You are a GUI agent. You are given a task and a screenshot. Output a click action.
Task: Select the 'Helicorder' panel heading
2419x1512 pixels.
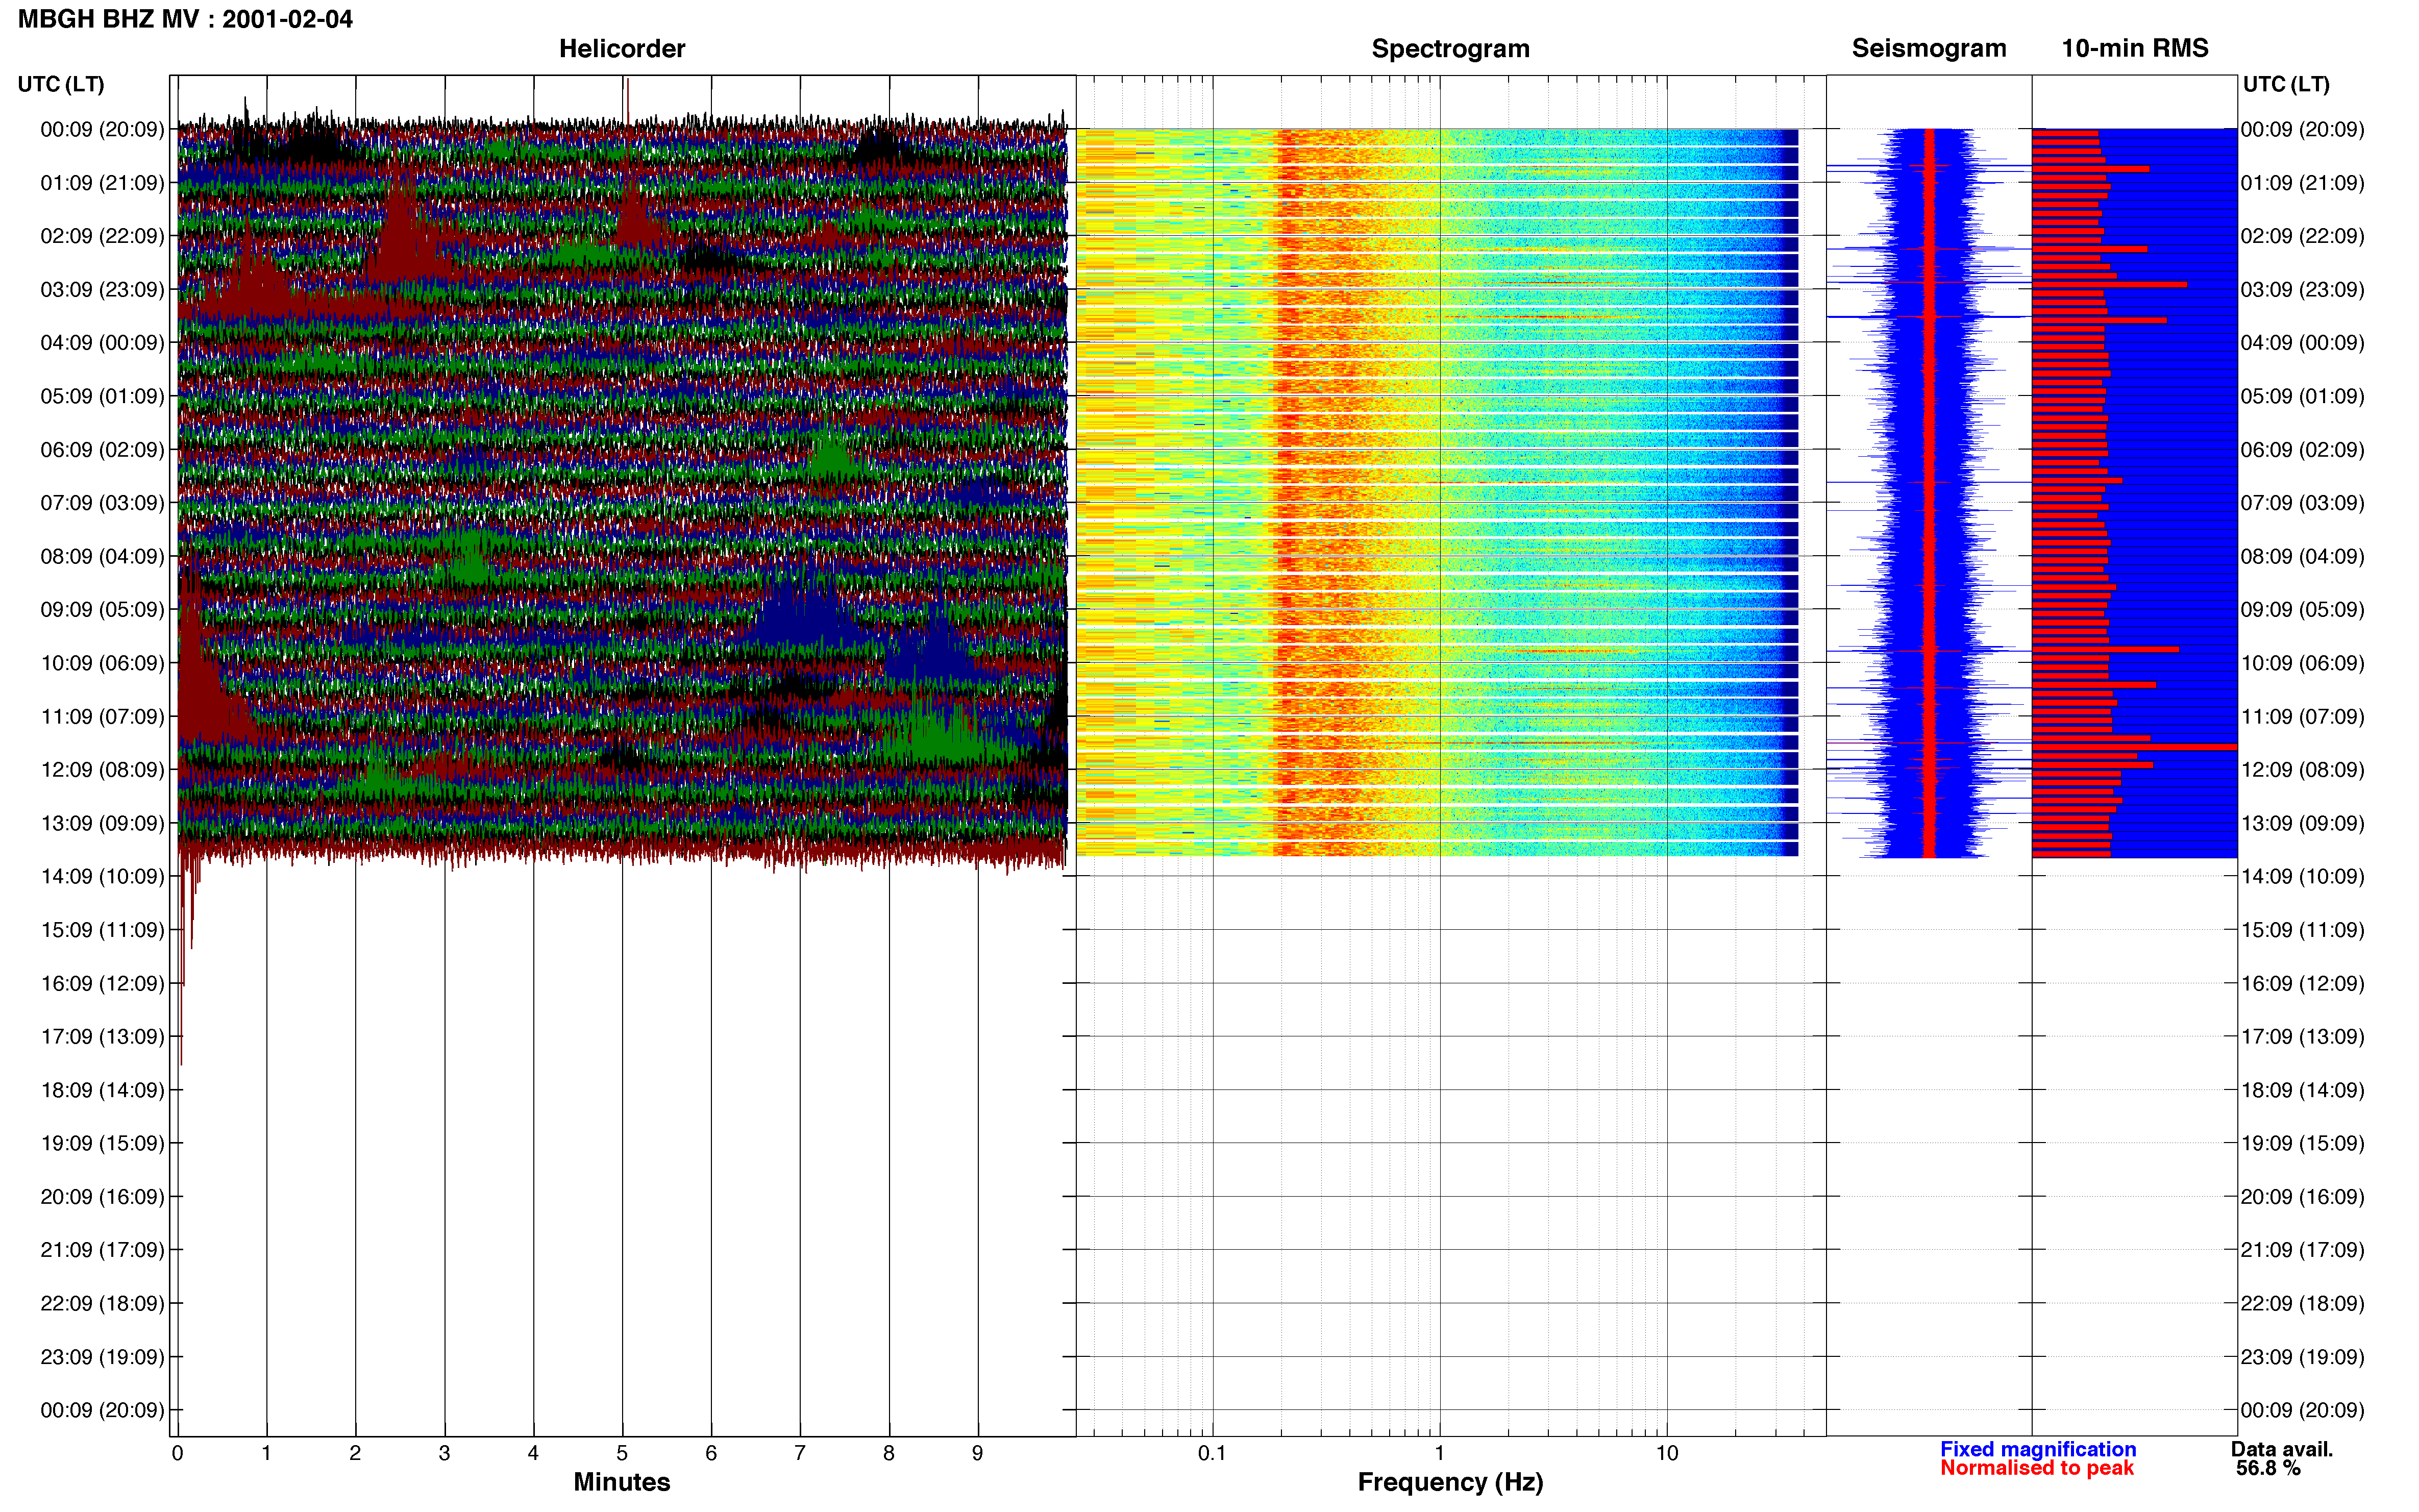pos(621,48)
